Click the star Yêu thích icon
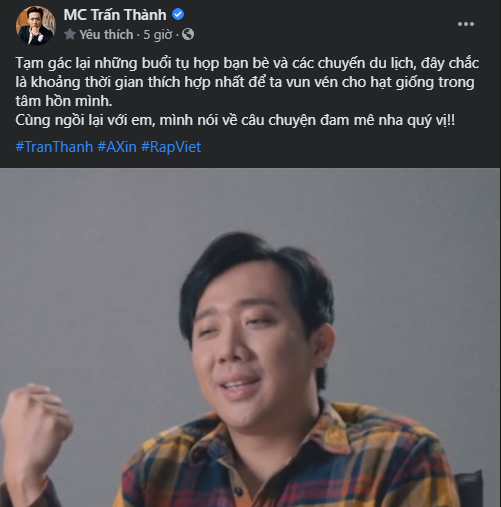This screenshot has height=507, width=501. pyautogui.click(x=70, y=34)
